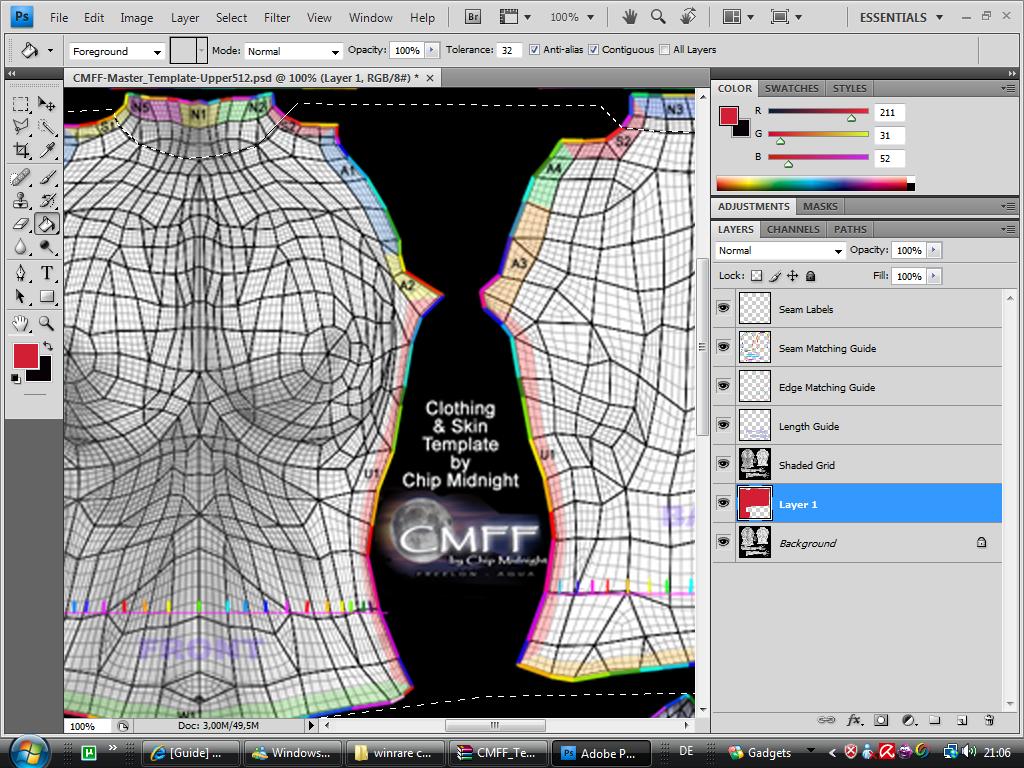Open the tool Opacity slider arrow
This screenshot has height=768, width=1024.
pyautogui.click(x=432, y=50)
